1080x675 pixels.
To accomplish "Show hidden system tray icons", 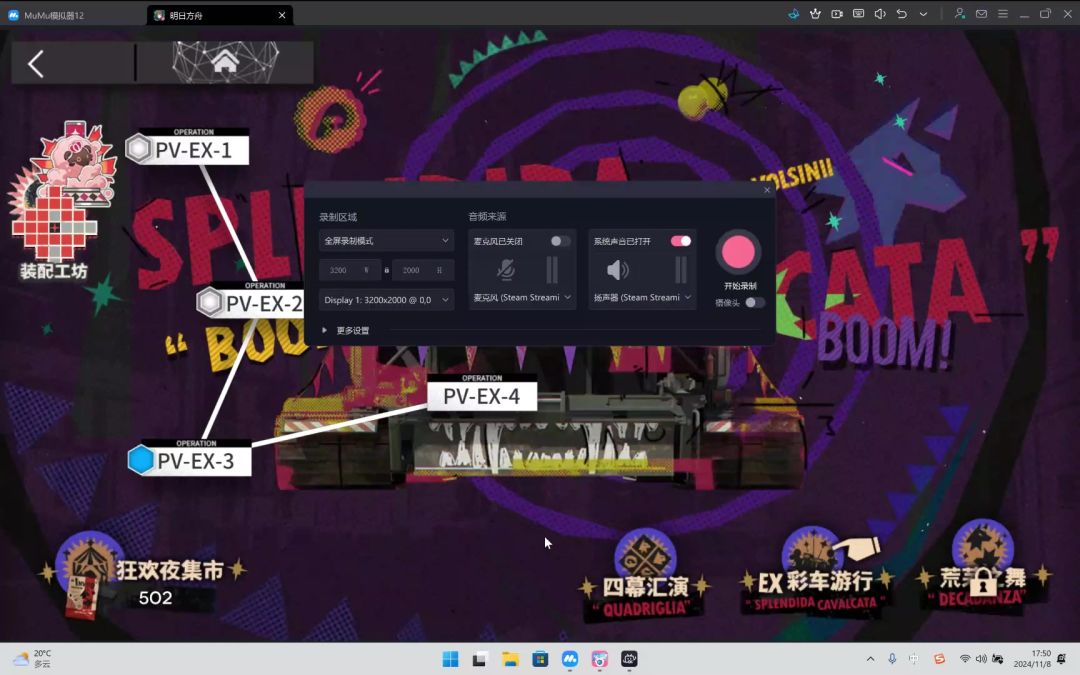I will (x=871, y=659).
